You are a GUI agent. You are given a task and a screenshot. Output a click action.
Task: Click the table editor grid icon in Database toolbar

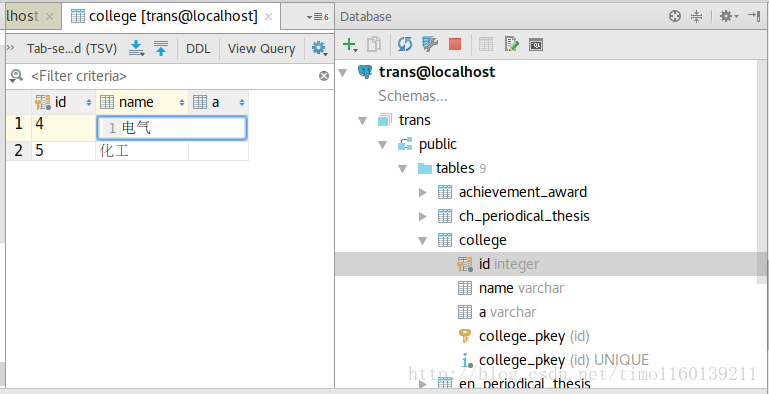coord(486,45)
